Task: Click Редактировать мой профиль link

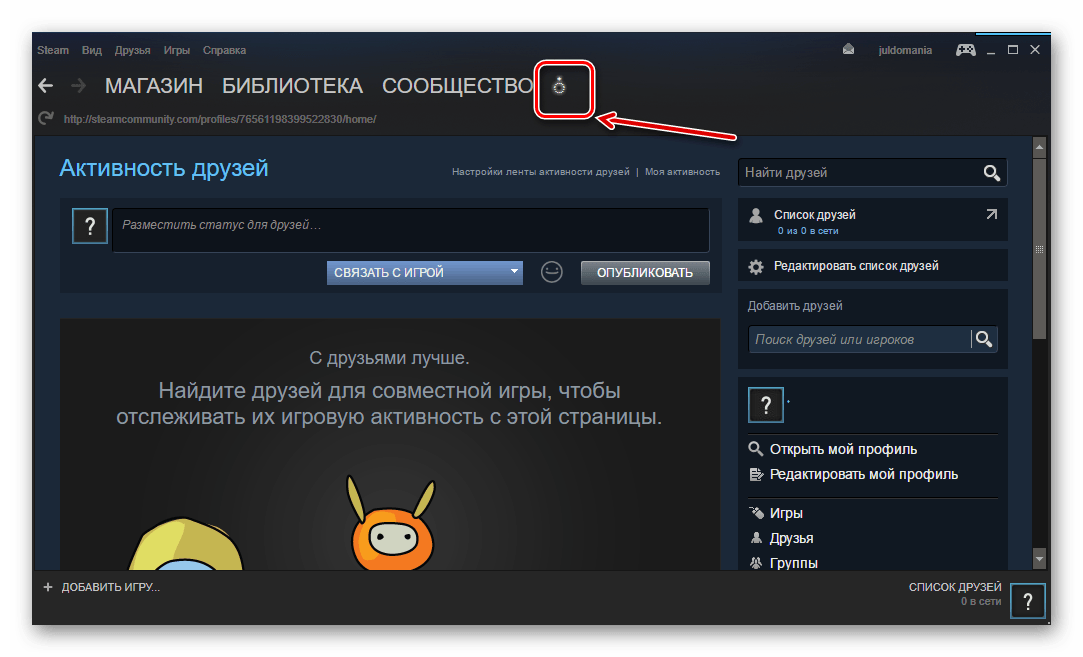Action: pyautogui.click(x=864, y=475)
